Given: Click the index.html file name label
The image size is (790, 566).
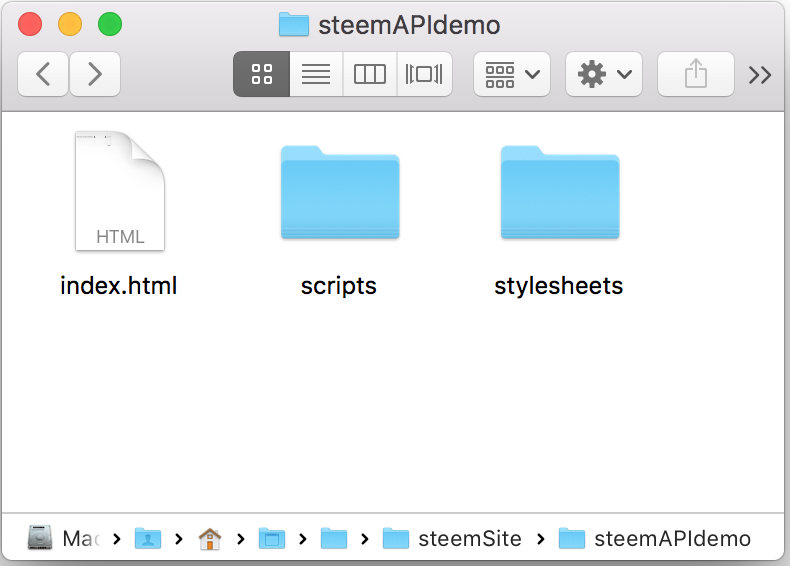Looking at the screenshot, I should point(118,286).
